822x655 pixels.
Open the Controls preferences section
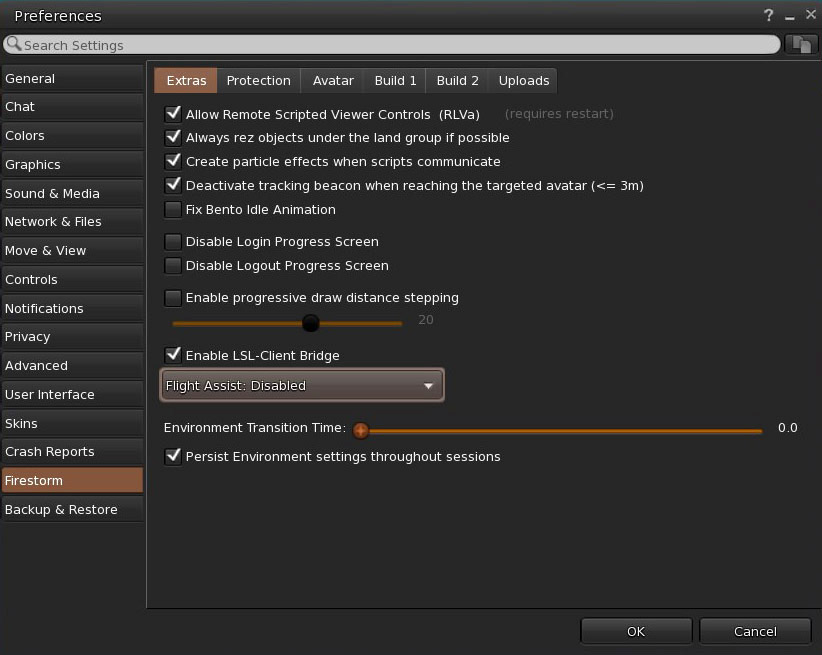(x=72, y=280)
